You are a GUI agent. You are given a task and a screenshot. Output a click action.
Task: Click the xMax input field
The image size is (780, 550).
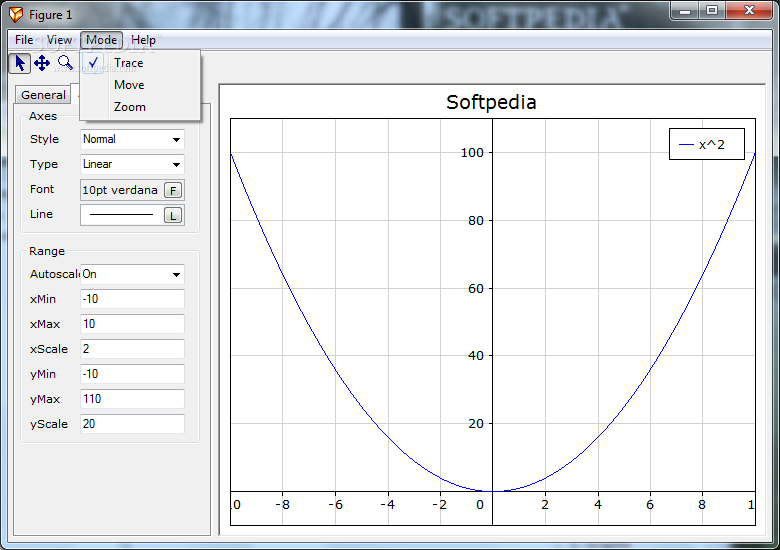[132, 324]
